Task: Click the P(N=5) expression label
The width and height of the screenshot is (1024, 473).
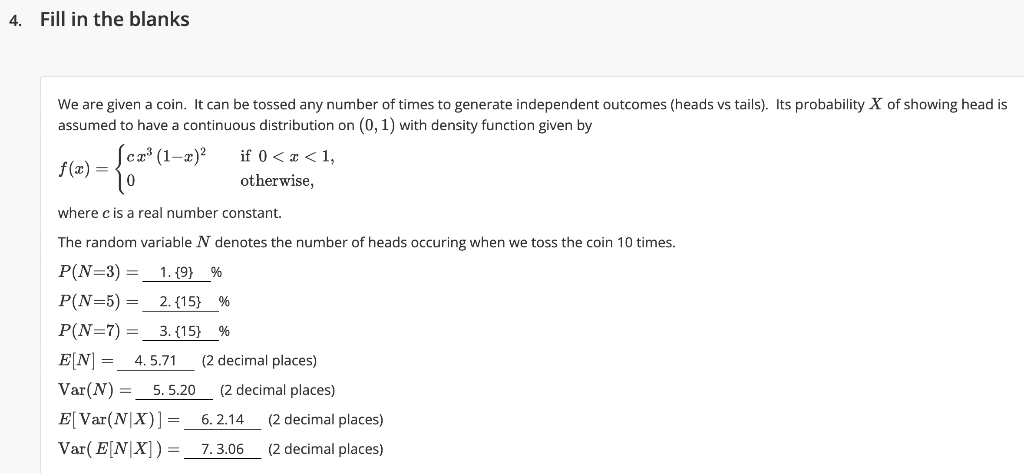Action: pos(90,302)
